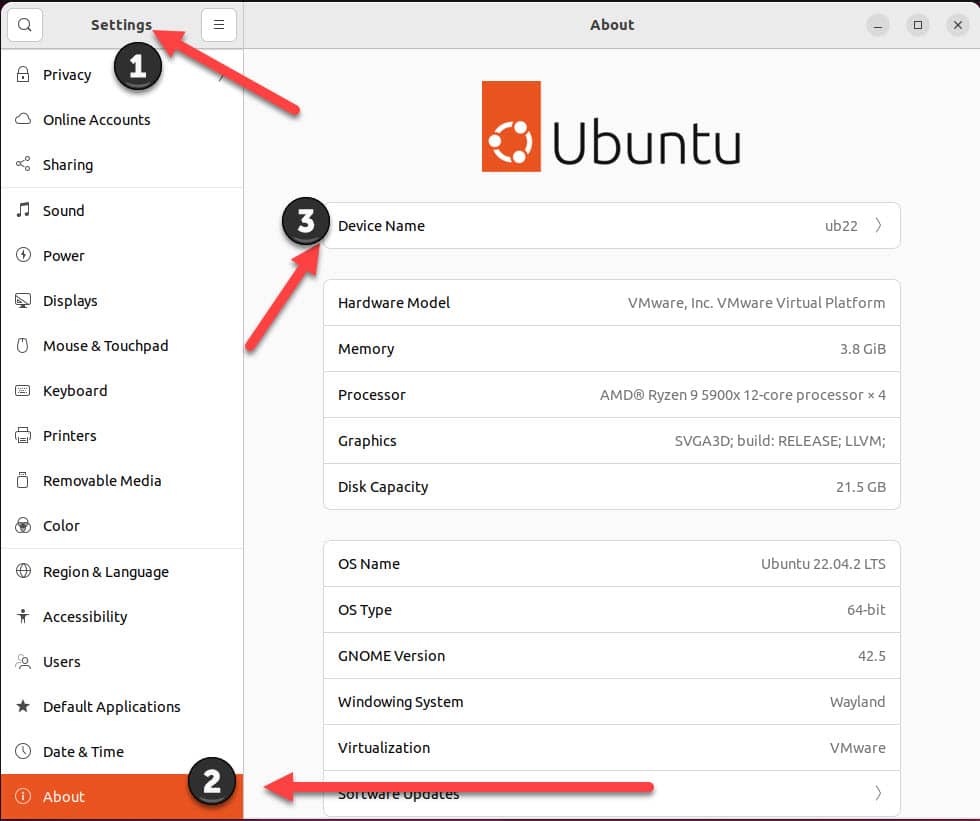Screen dimensions: 980x821
Task: Open the hamburger menu button
Action: tap(219, 24)
